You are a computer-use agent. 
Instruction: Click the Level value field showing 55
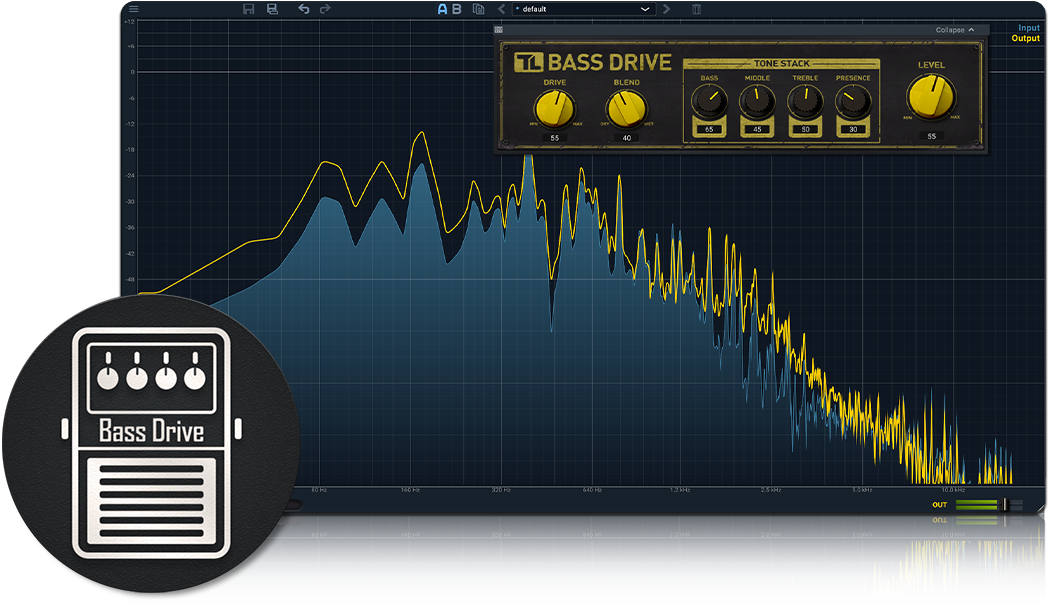click(931, 136)
